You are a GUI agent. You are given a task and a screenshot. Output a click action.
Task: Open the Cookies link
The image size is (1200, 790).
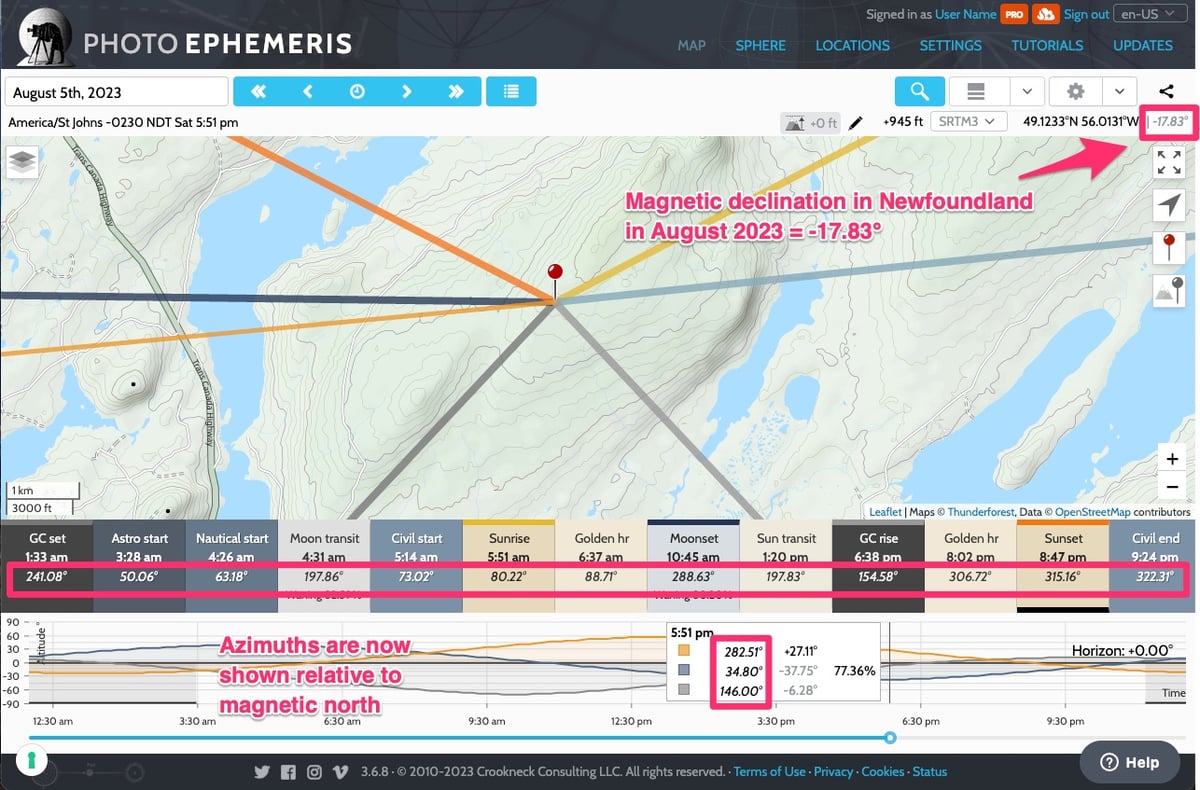883,772
